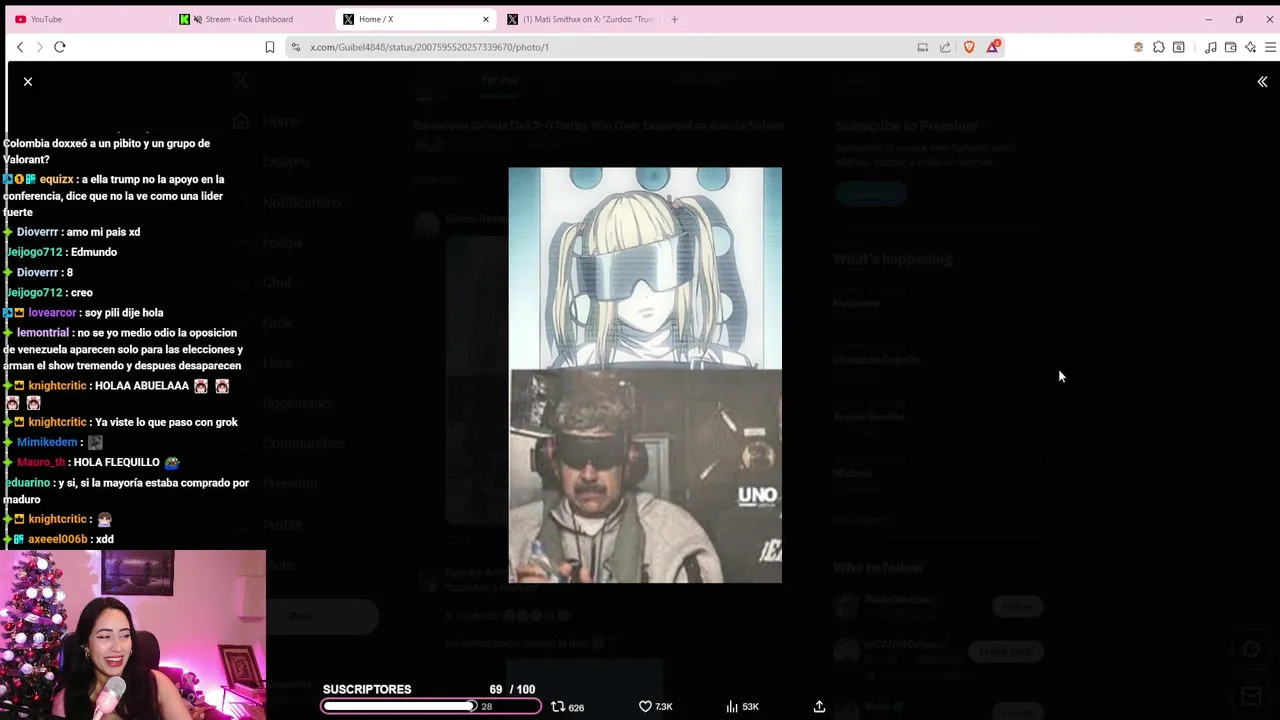Image resolution: width=1280 pixels, height=720 pixels.
Task: Click dimmed Notifications in X sidebar
Action: click(x=302, y=202)
